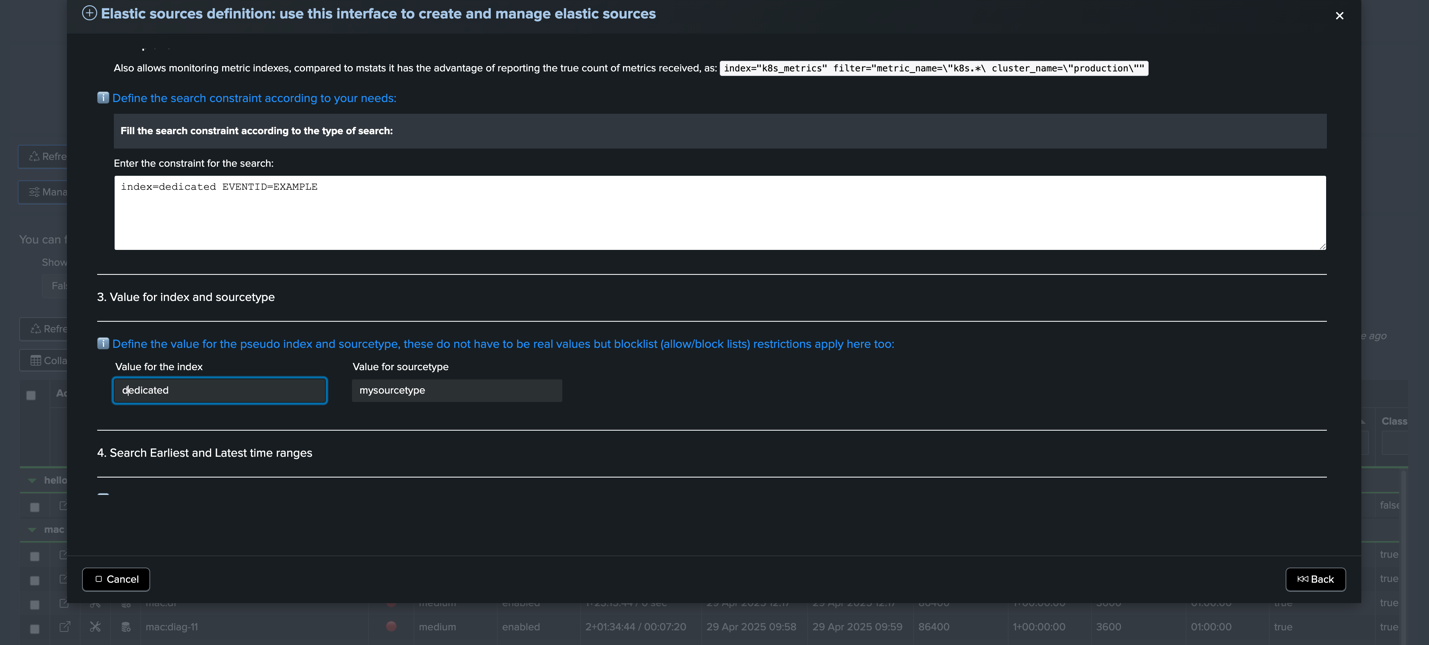Select the scissors icon on the mac:diag-11 row
Screen dimensions: 1429x645
tap(94, 626)
